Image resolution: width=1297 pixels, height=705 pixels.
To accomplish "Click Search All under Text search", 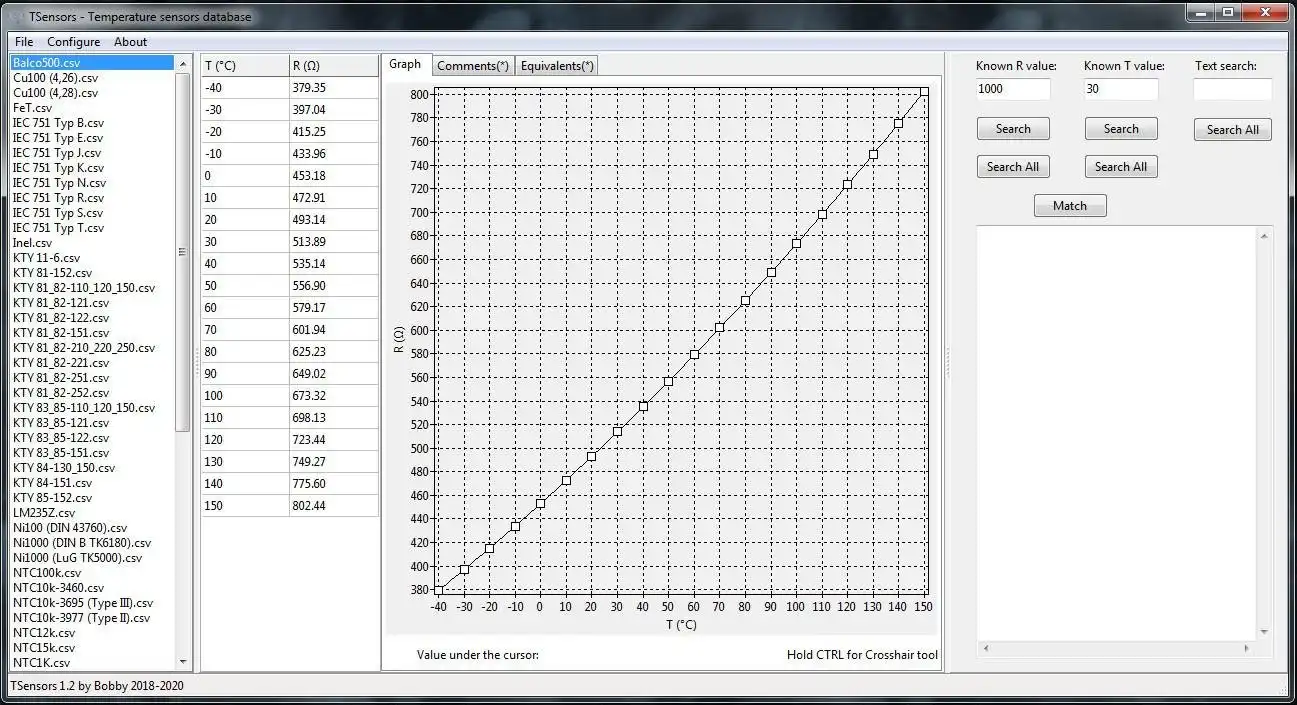I will (x=1232, y=130).
